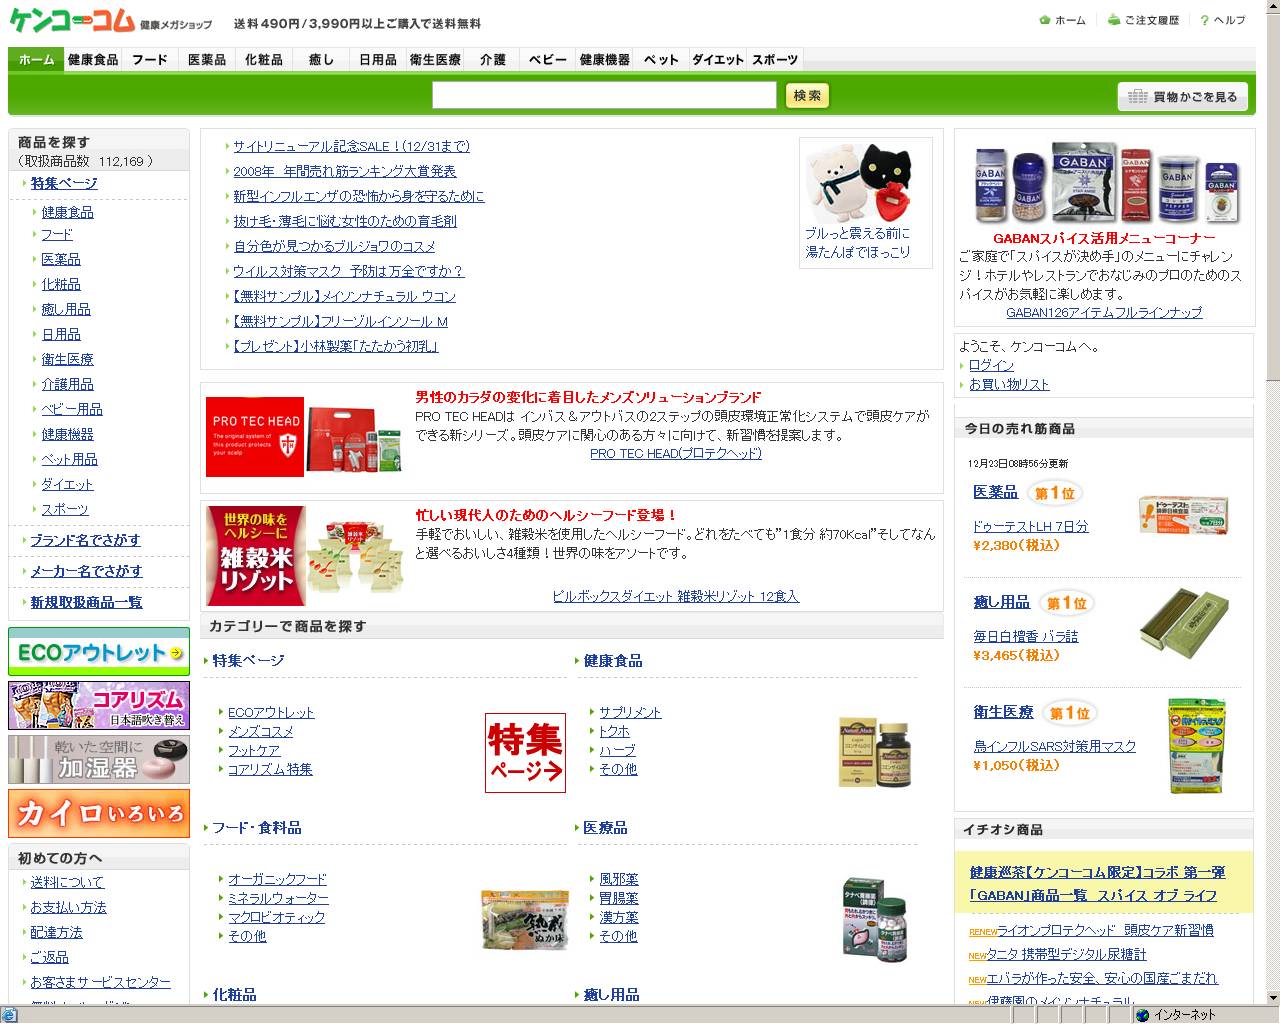Open the ホーム tab in navigation
The width and height of the screenshot is (1280, 1024).
click(36, 60)
